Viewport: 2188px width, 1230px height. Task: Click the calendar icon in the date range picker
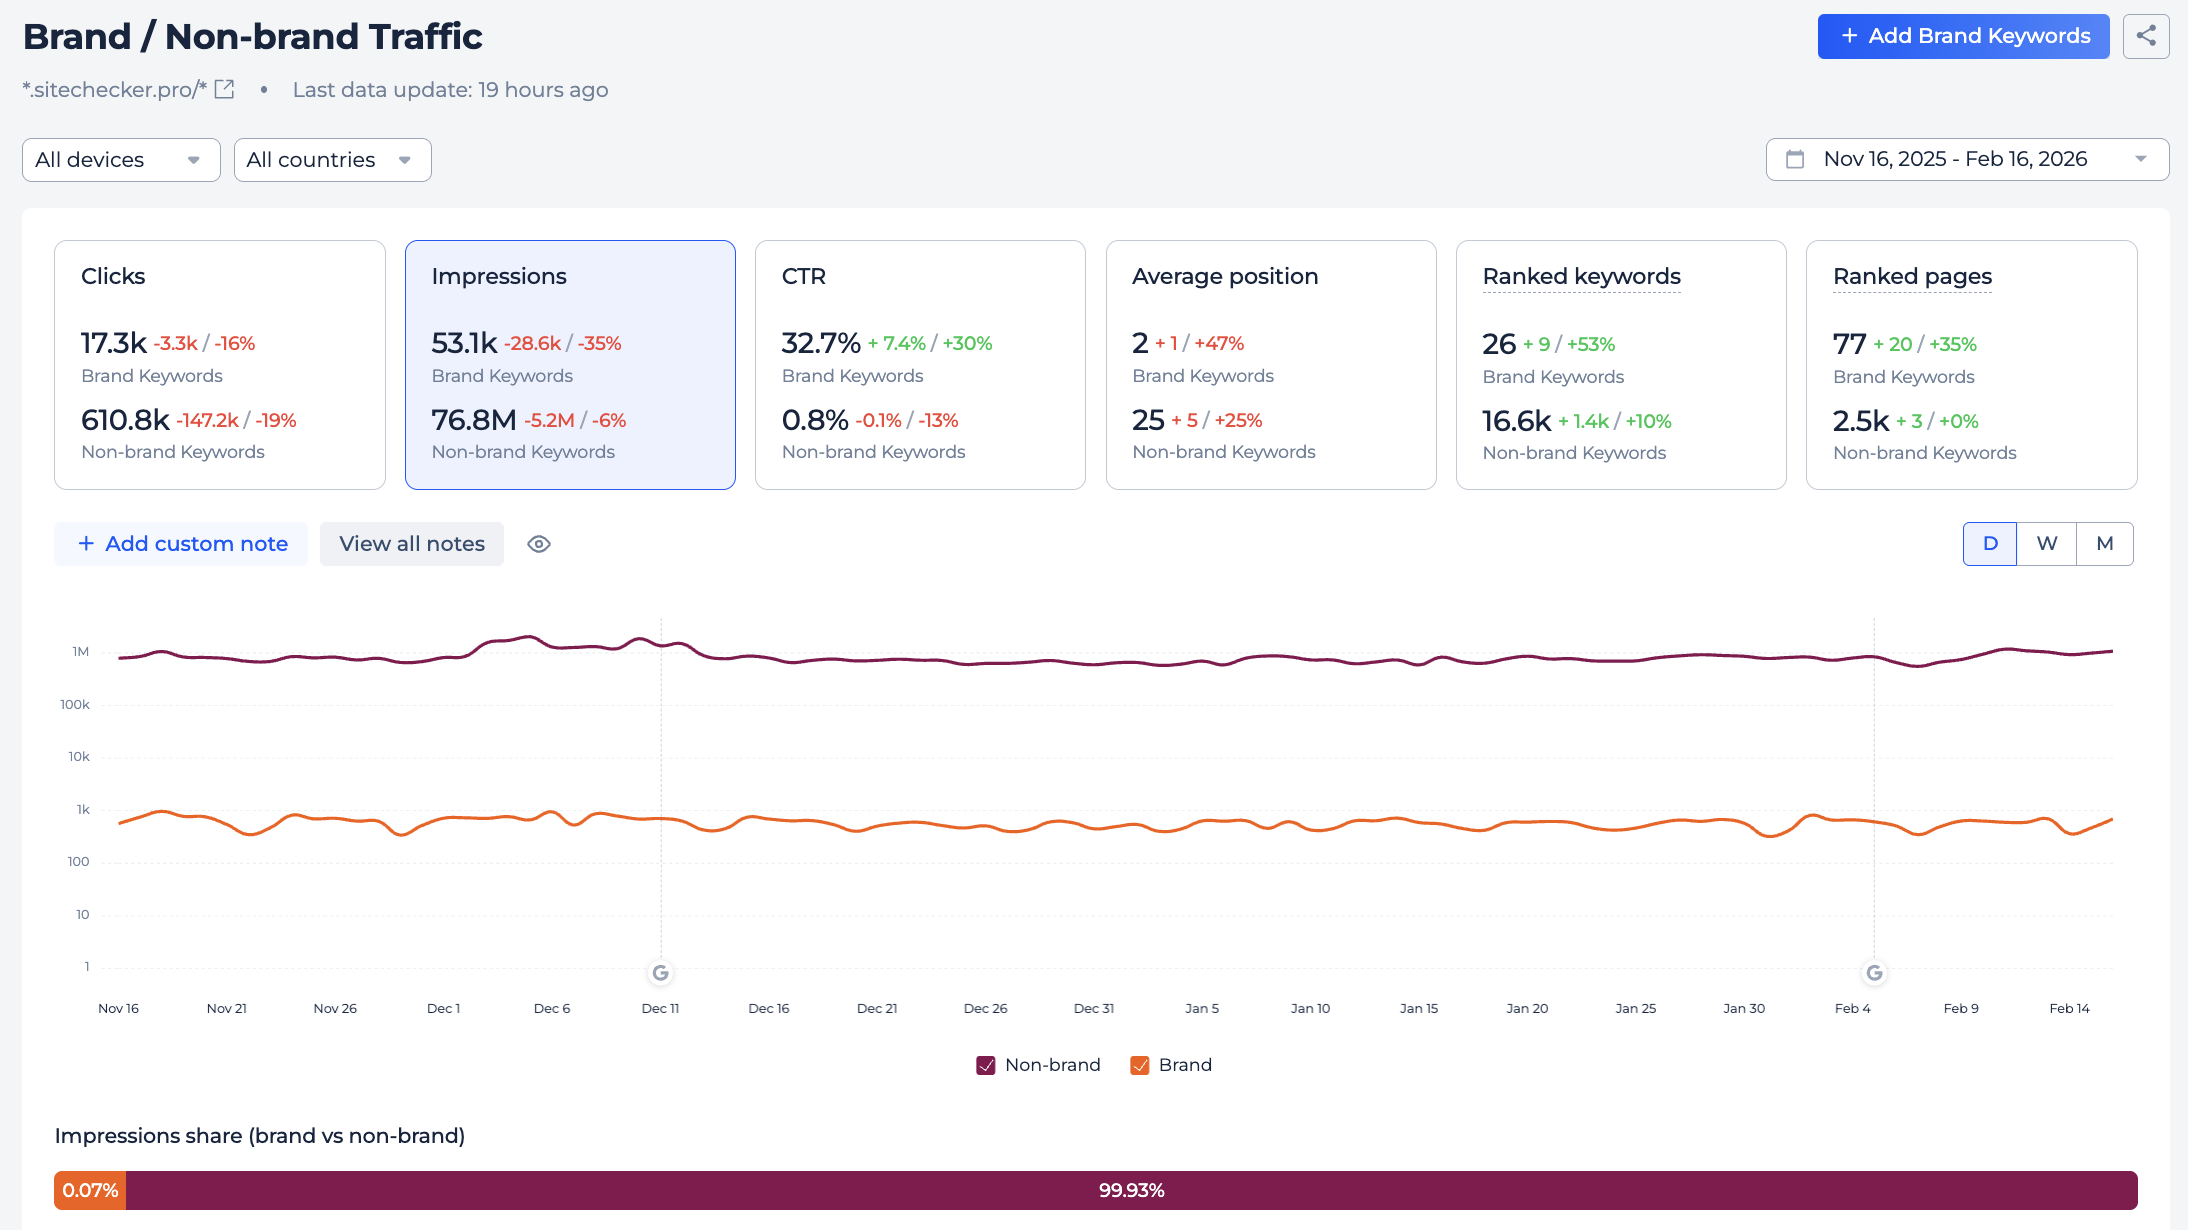click(x=1796, y=158)
